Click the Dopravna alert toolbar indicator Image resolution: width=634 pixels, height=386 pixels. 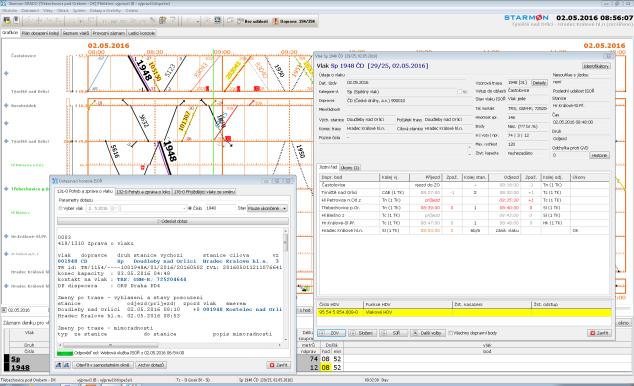[294, 21]
